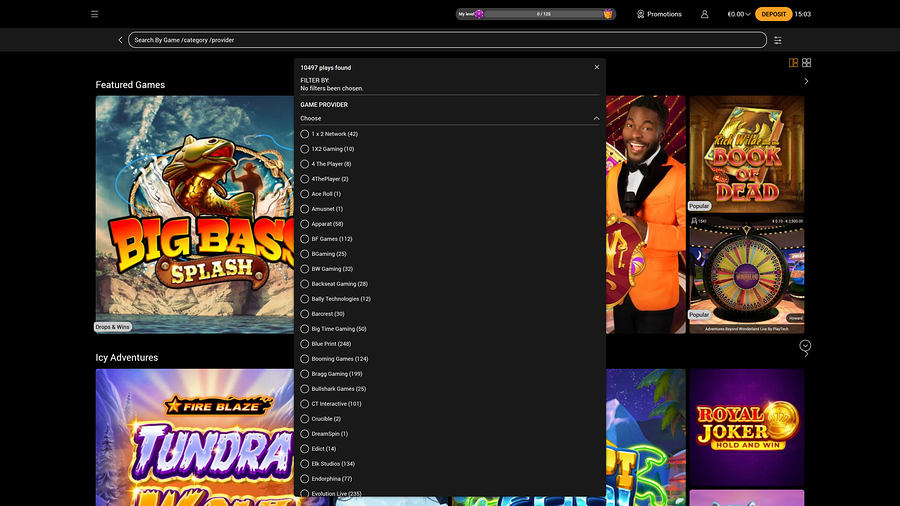Screen dimensions: 900x506
Task: Select the Bragg Gaming provider entry
Action: point(305,374)
